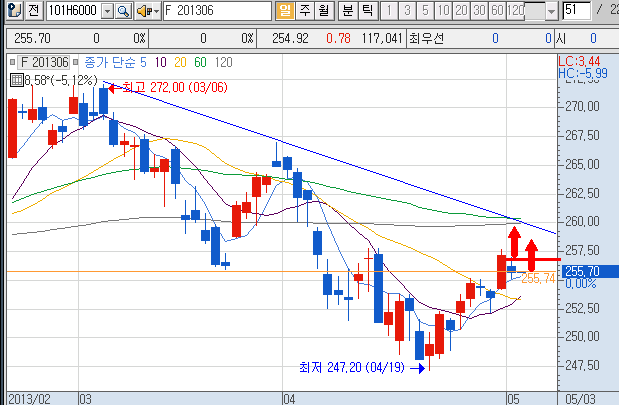The width and height of the screenshot is (619, 405).
Task: Click the 전 button in the toolbar
Action: [33, 11]
